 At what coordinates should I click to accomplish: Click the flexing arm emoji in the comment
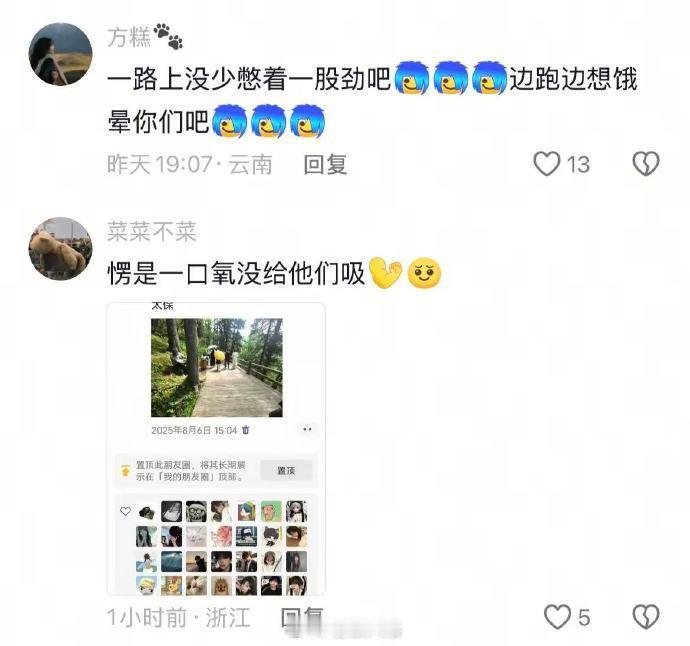385,273
